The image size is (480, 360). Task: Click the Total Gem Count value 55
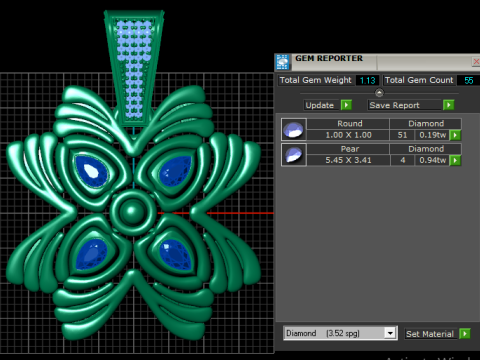[469, 80]
